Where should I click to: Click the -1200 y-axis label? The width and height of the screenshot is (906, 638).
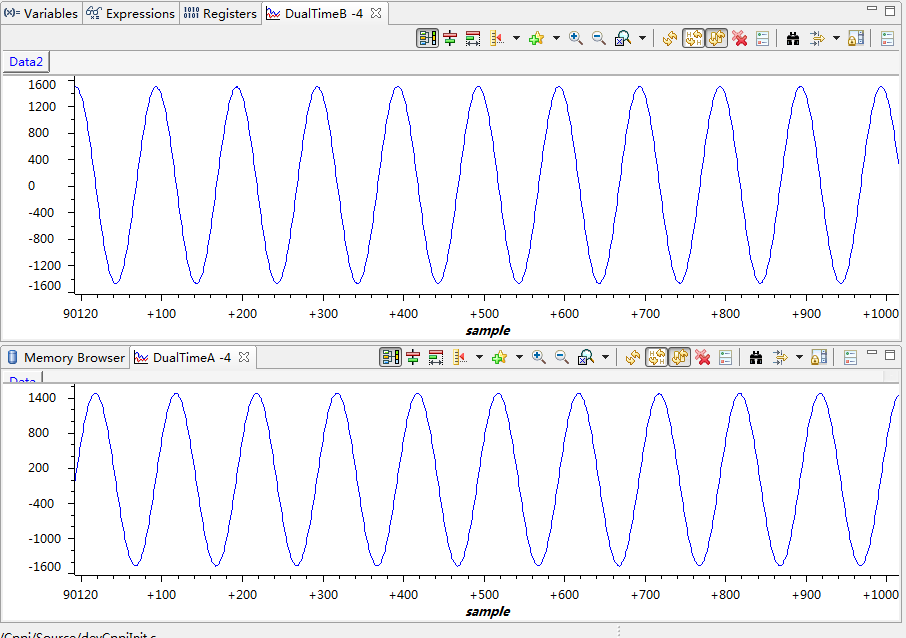tap(44, 266)
